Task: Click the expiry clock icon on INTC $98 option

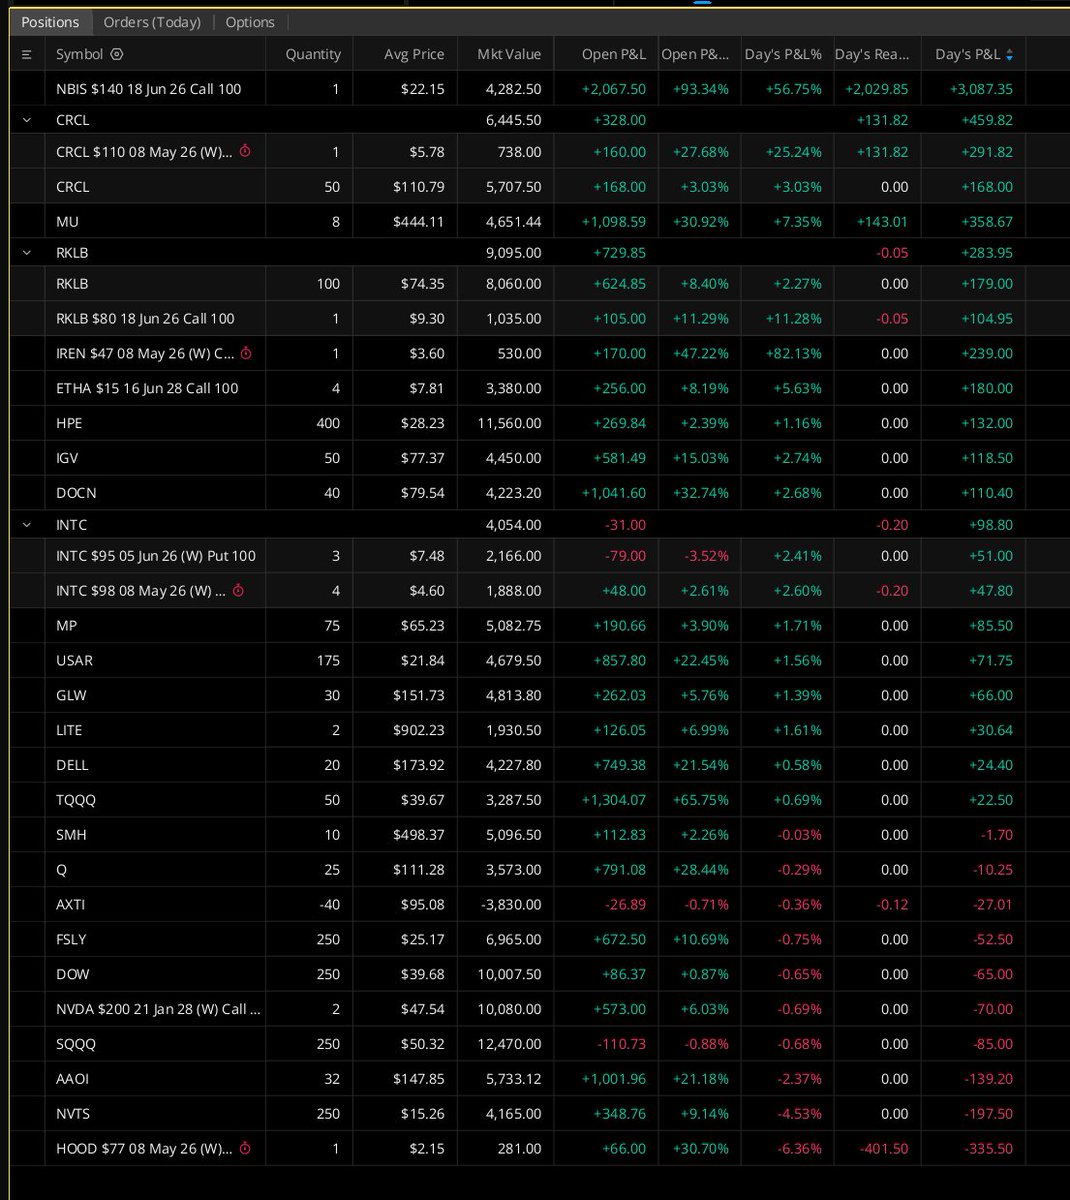Action: coord(238,591)
